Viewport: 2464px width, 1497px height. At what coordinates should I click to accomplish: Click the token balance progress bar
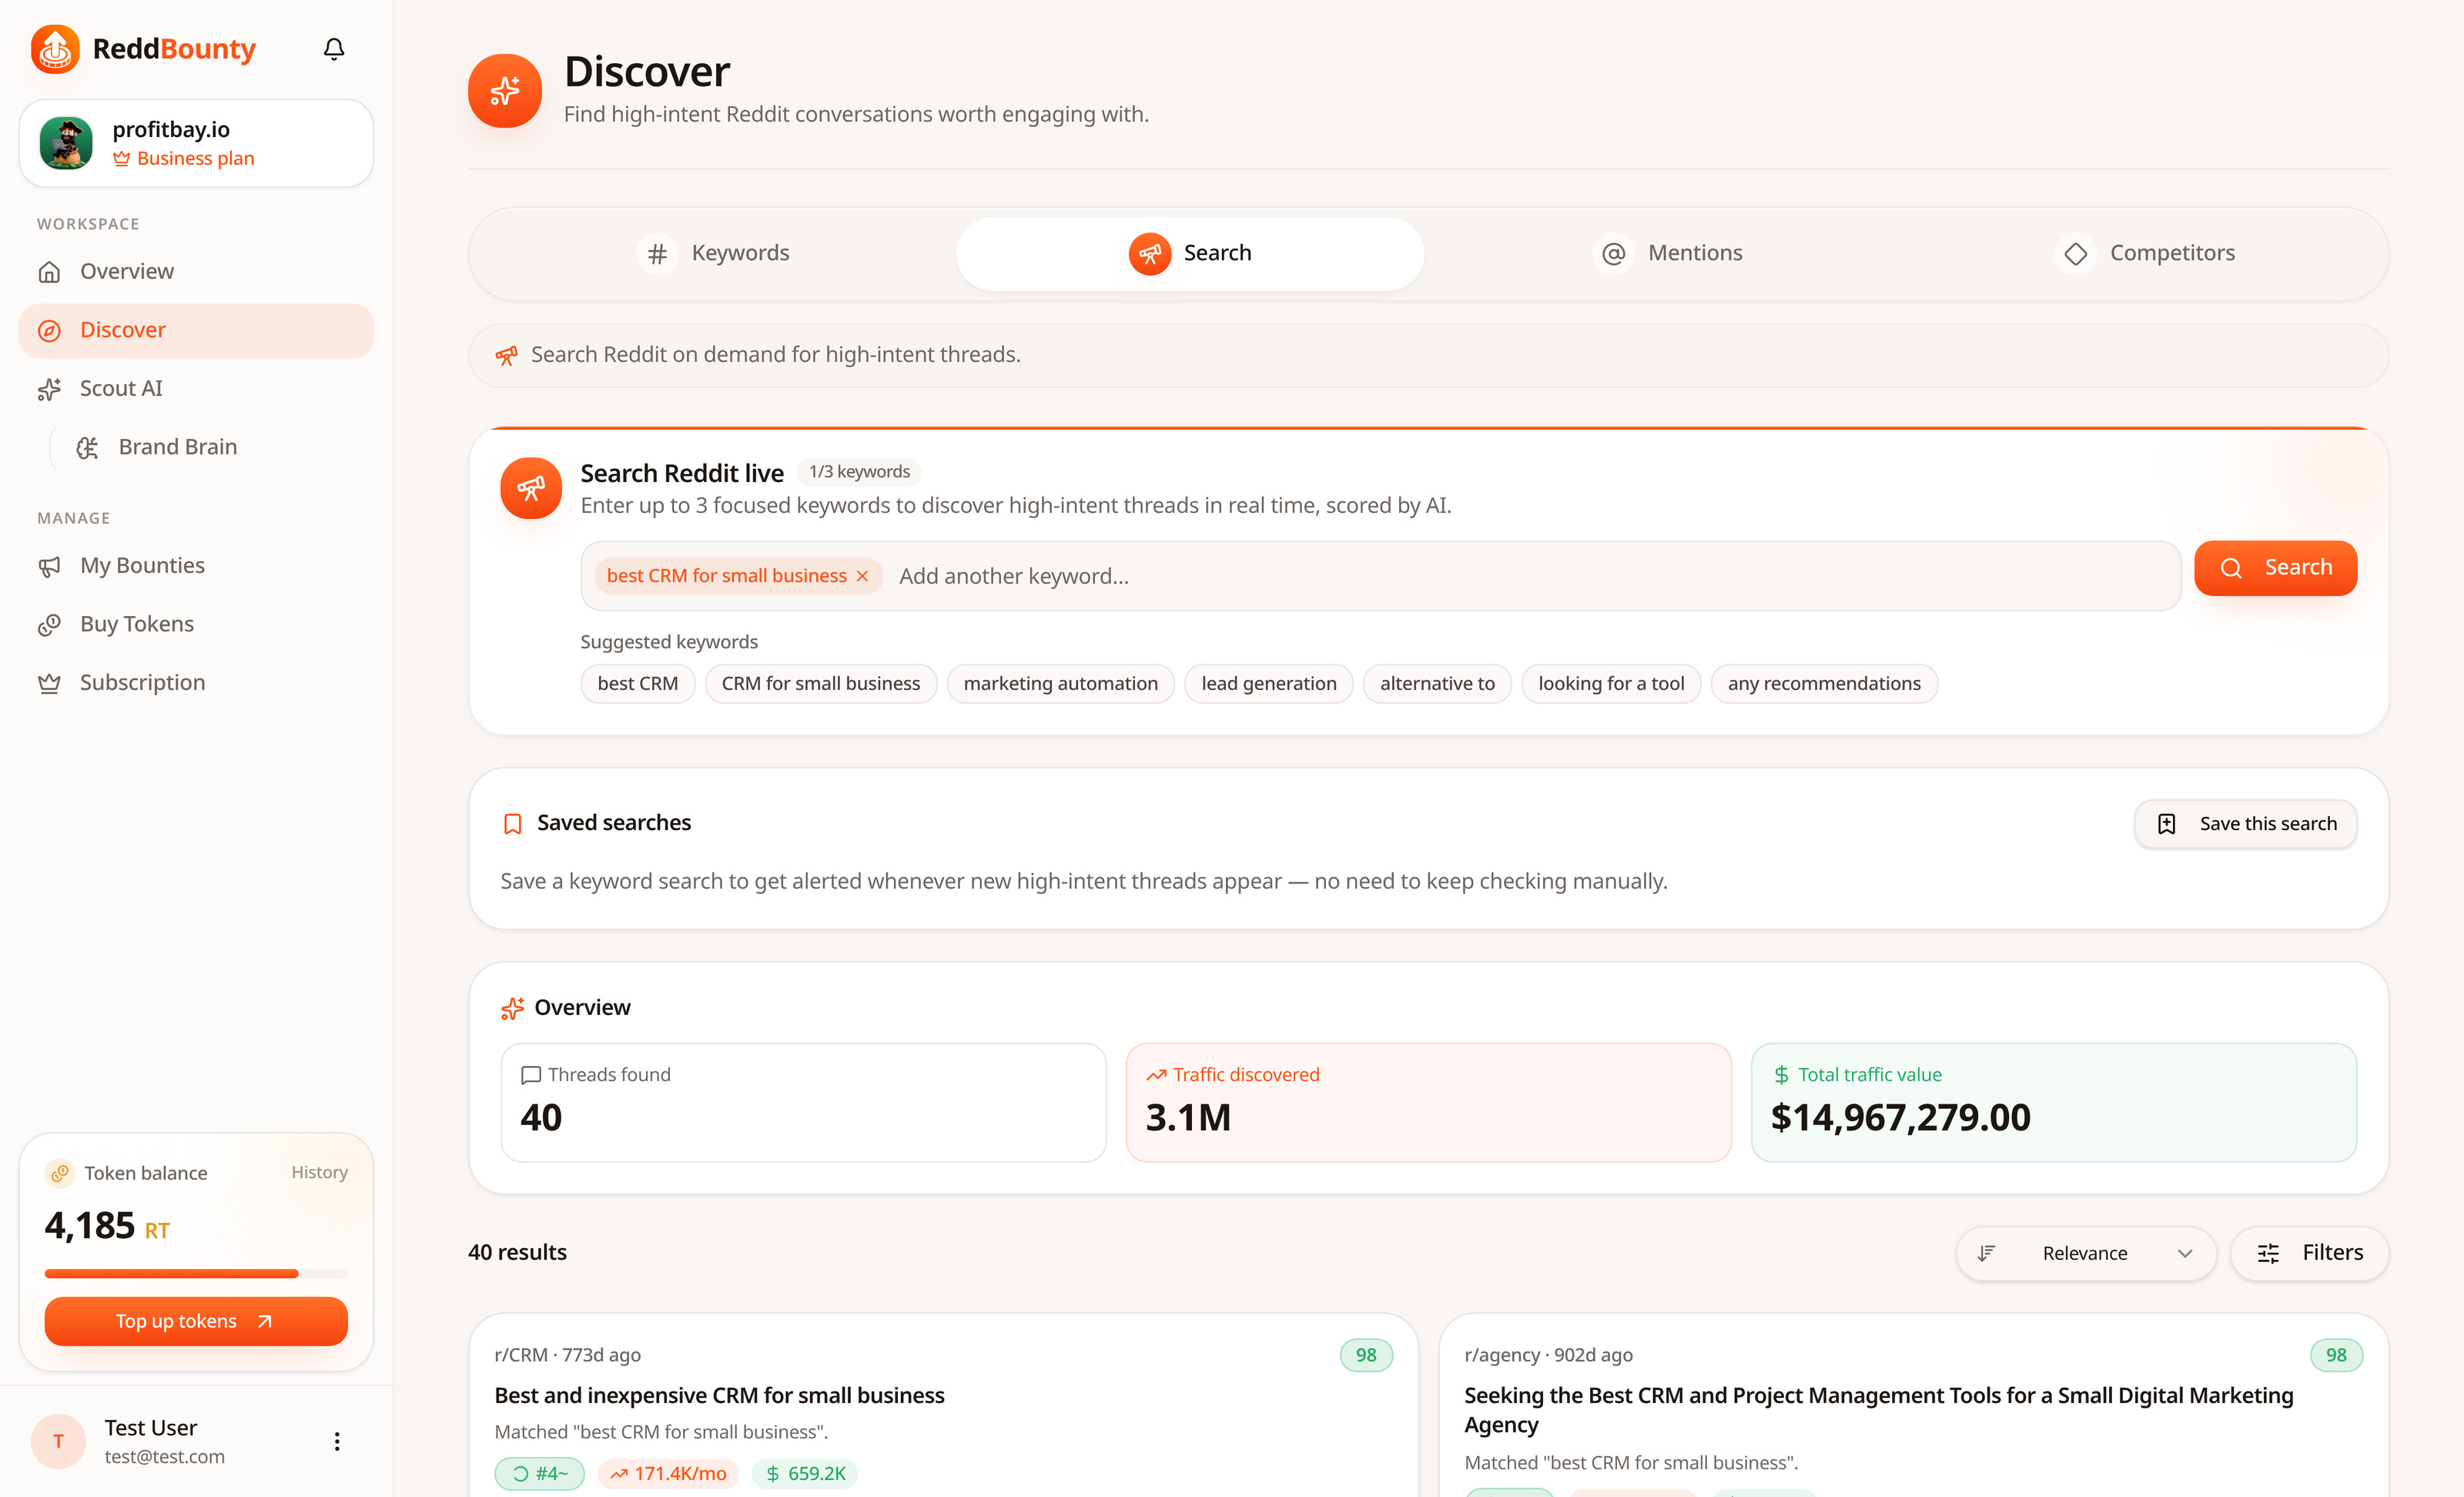click(x=196, y=1274)
